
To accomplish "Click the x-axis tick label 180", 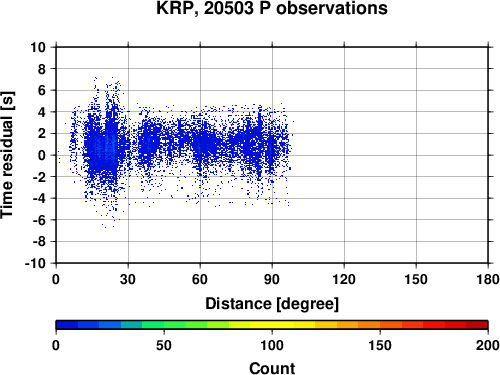I will pyautogui.click(x=488, y=279).
